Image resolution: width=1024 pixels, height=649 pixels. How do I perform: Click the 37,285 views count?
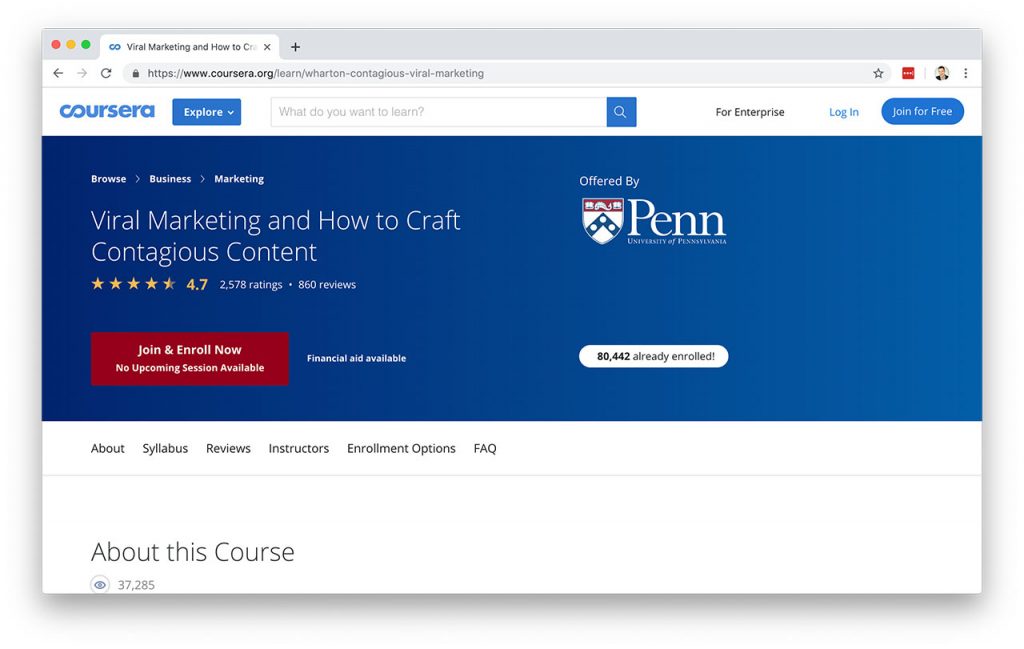tap(136, 585)
